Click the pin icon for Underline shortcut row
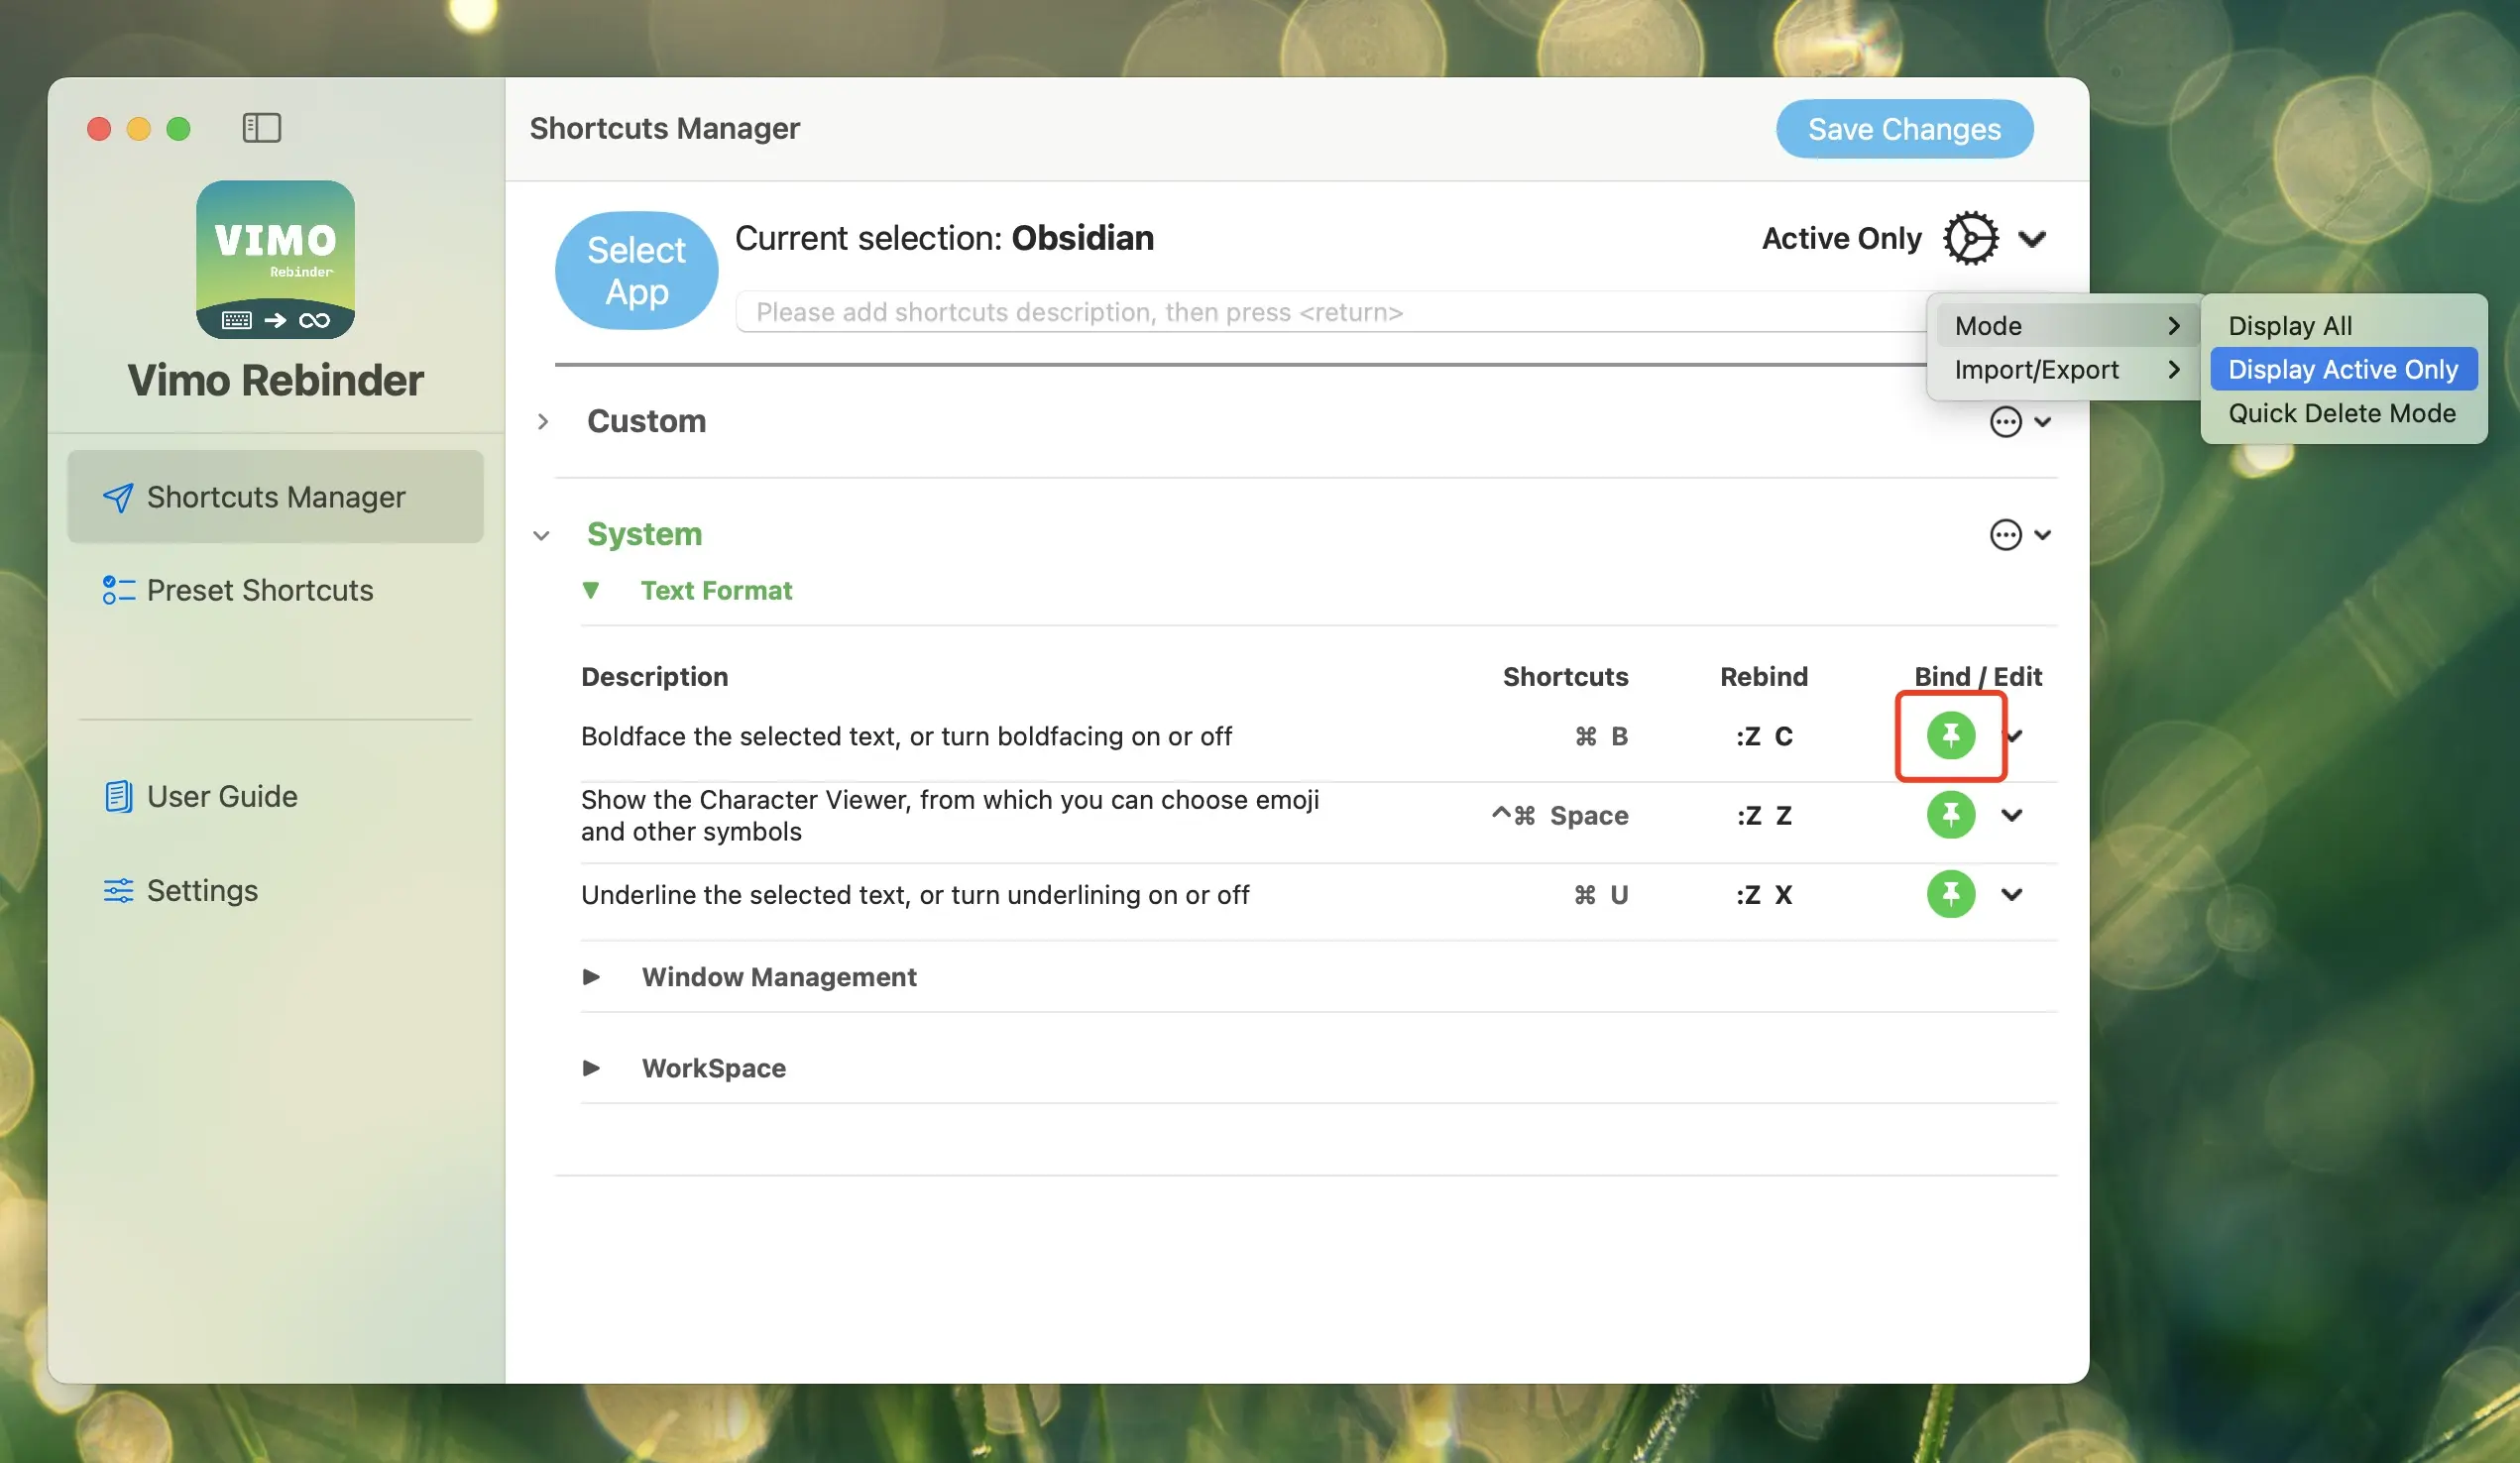Viewport: 2520px width, 1463px height. coord(1950,894)
